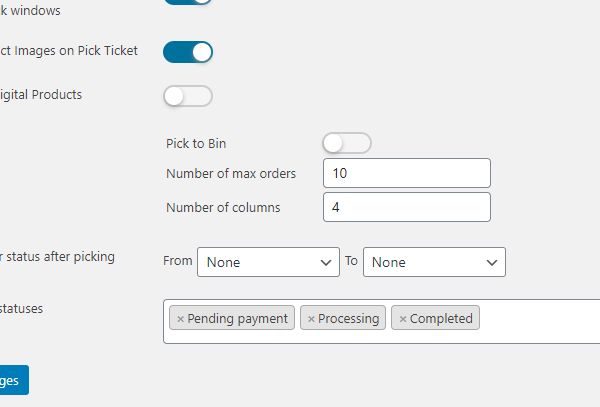
Task: Open the To status dropdown
Action: click(434, 262)
